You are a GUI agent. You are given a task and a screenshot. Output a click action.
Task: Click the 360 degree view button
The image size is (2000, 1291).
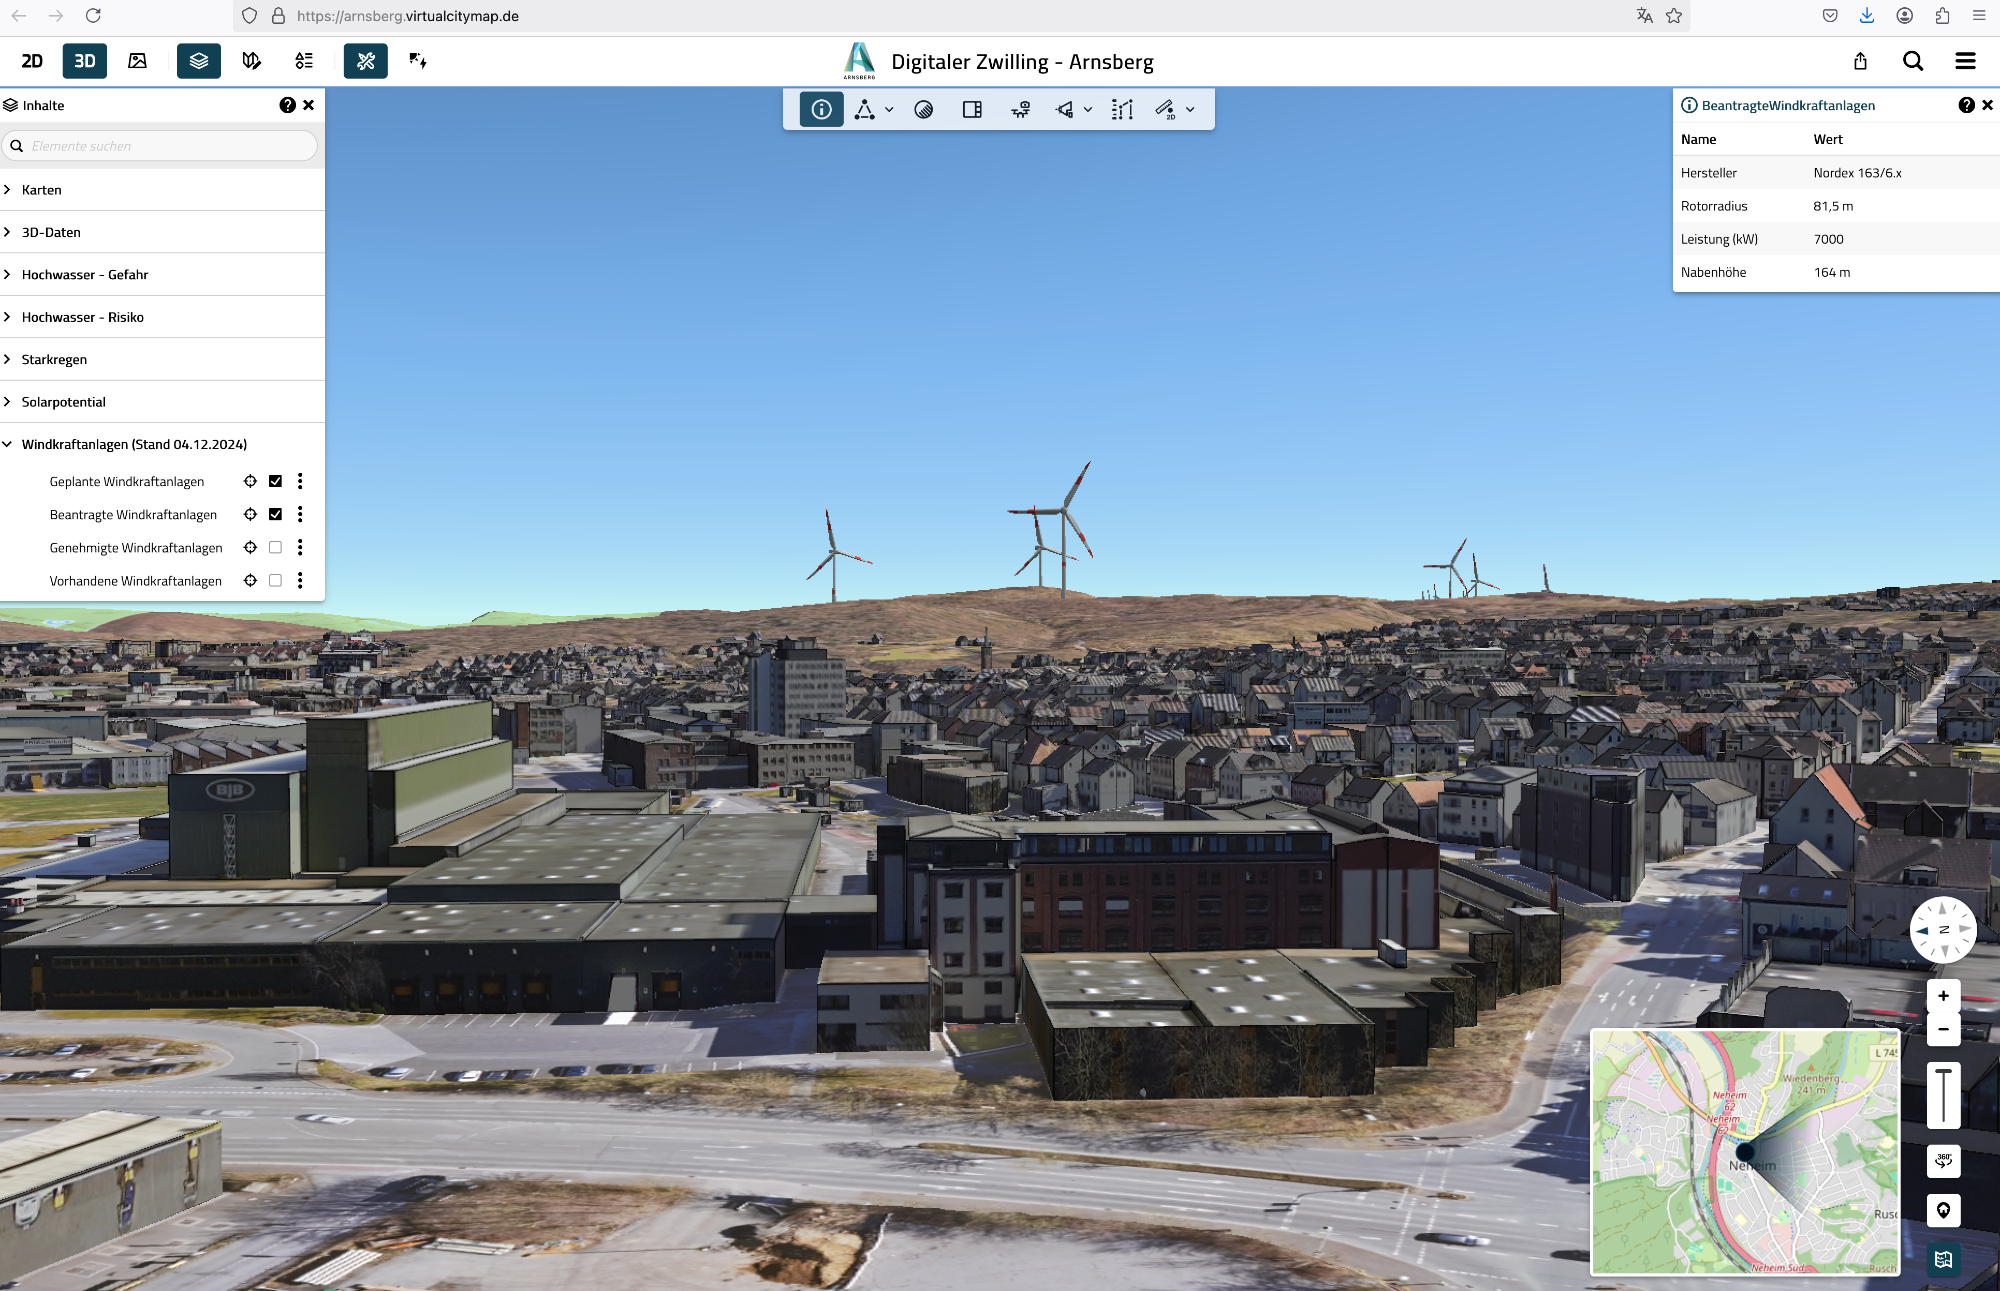click(x=1943, y=1161)
